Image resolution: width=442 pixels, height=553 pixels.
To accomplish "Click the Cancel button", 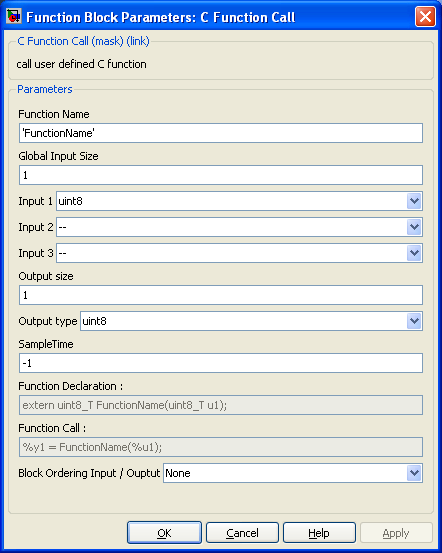I will pyautogui.click(x=242, y=533).
